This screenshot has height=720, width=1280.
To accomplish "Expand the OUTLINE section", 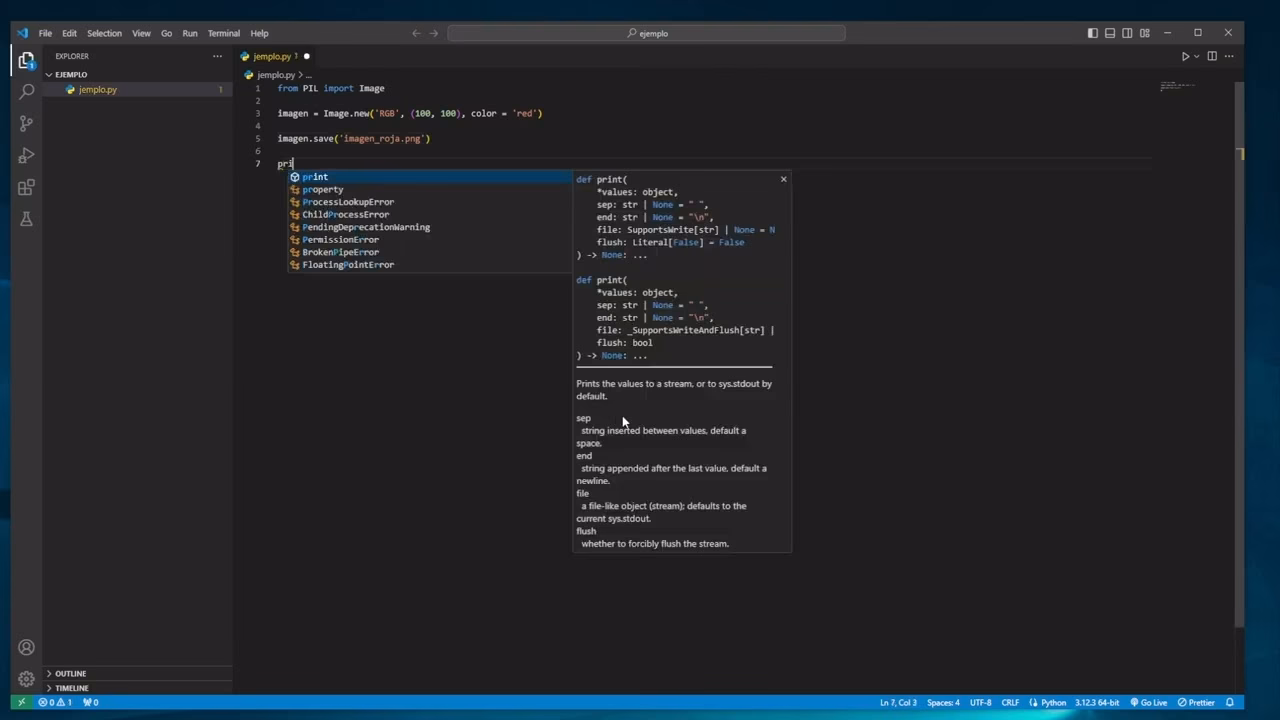I will [70, 673].
